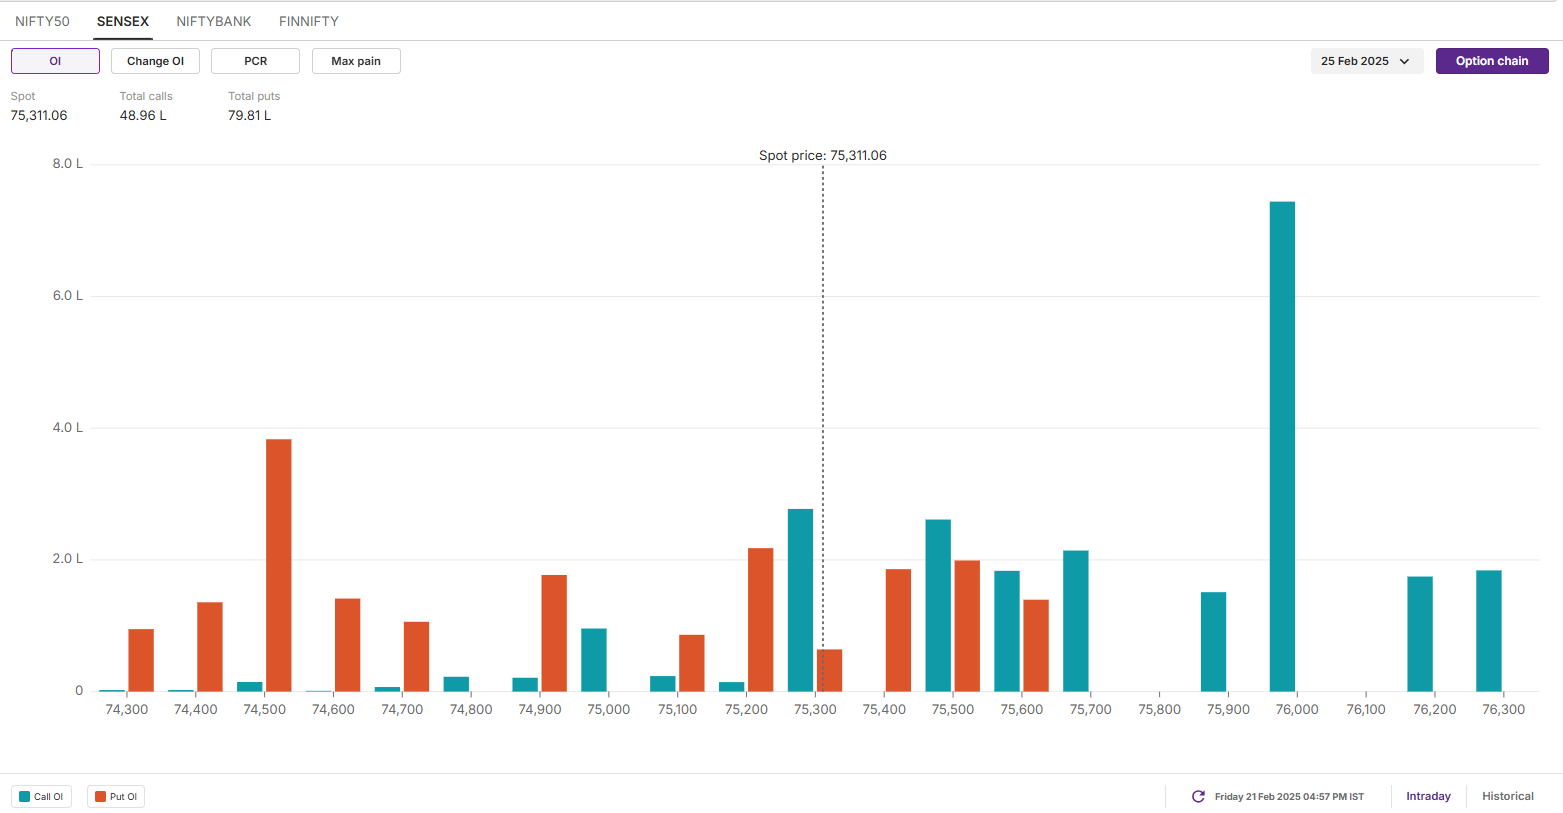Switch to the Historical view
The image size is (1563, 813).
1508,797
